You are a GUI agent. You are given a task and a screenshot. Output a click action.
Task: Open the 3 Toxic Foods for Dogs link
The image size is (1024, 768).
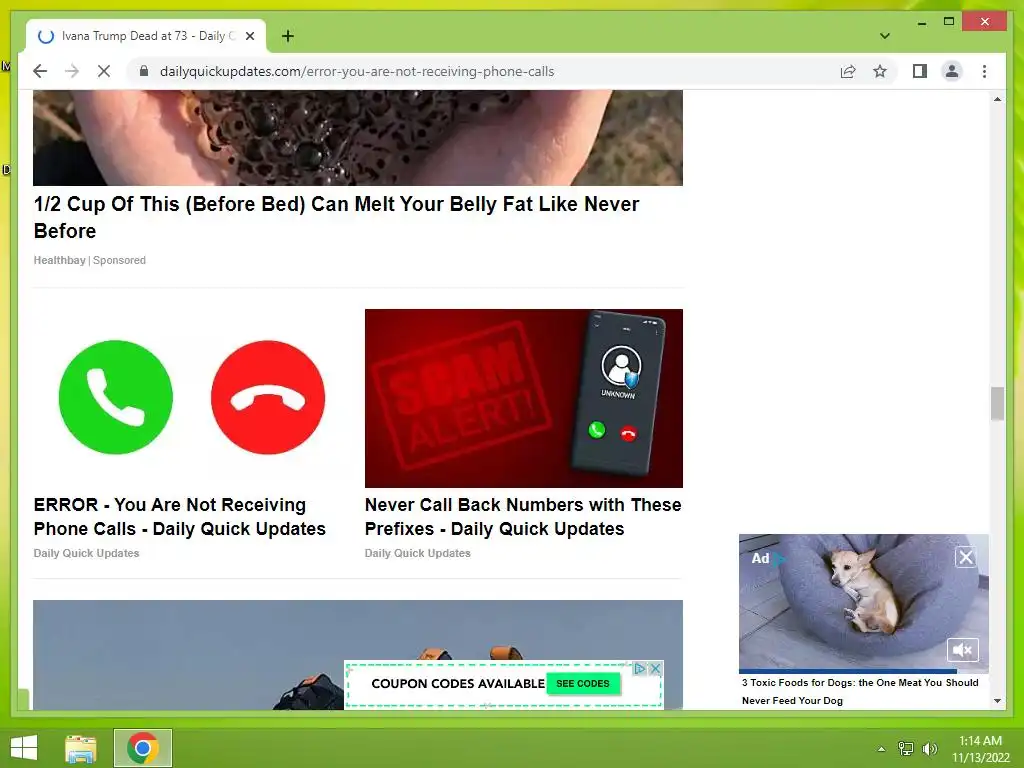[x=860, y=691]
